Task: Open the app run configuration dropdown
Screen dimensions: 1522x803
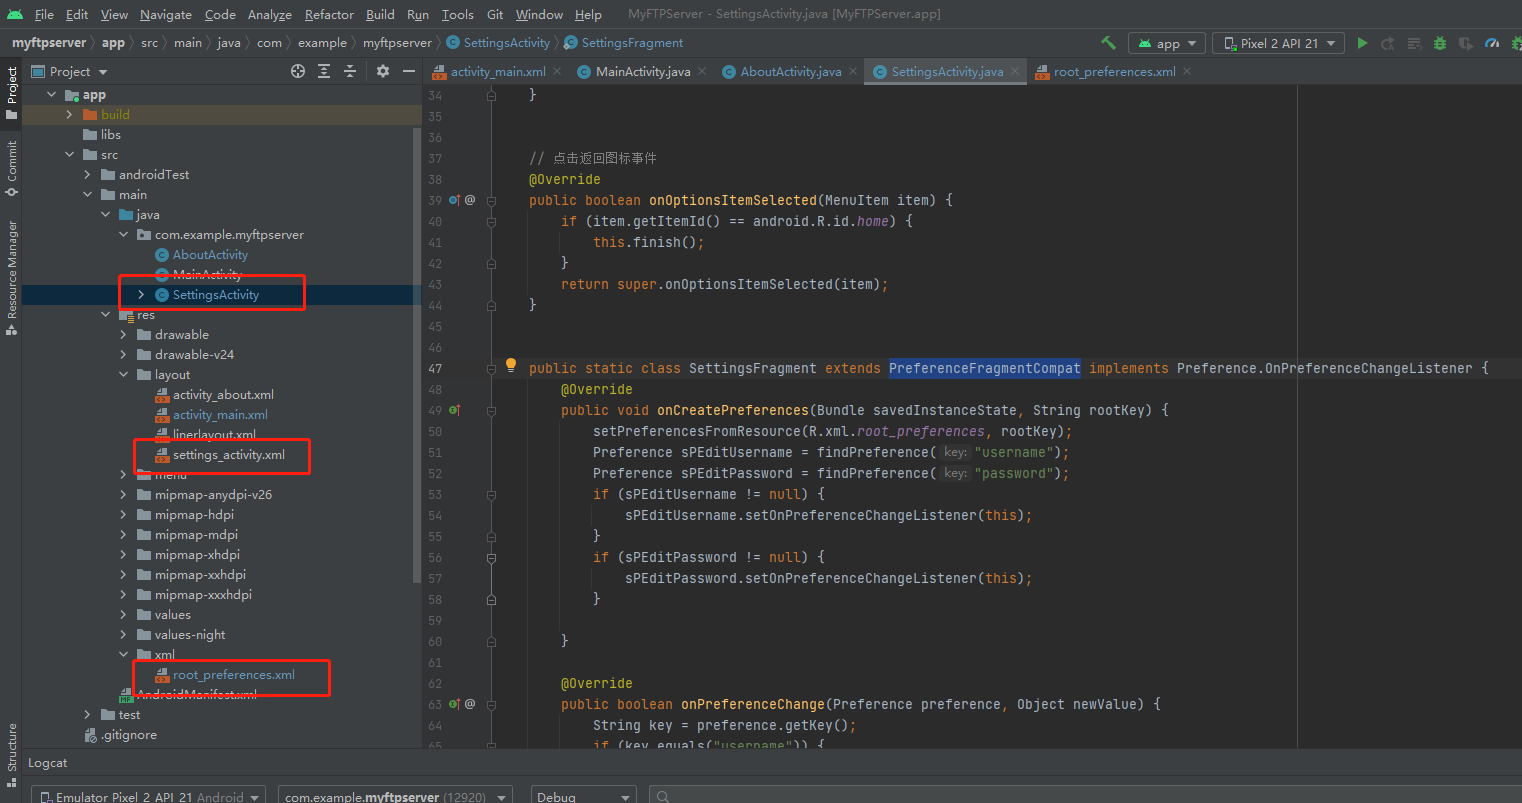Action: point(1166,42)
